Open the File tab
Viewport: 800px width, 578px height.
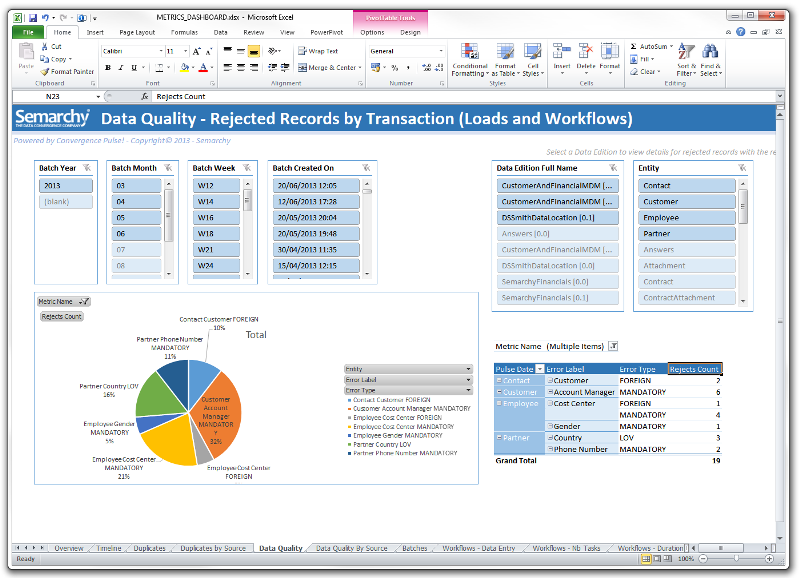click(x=28, y=32)
